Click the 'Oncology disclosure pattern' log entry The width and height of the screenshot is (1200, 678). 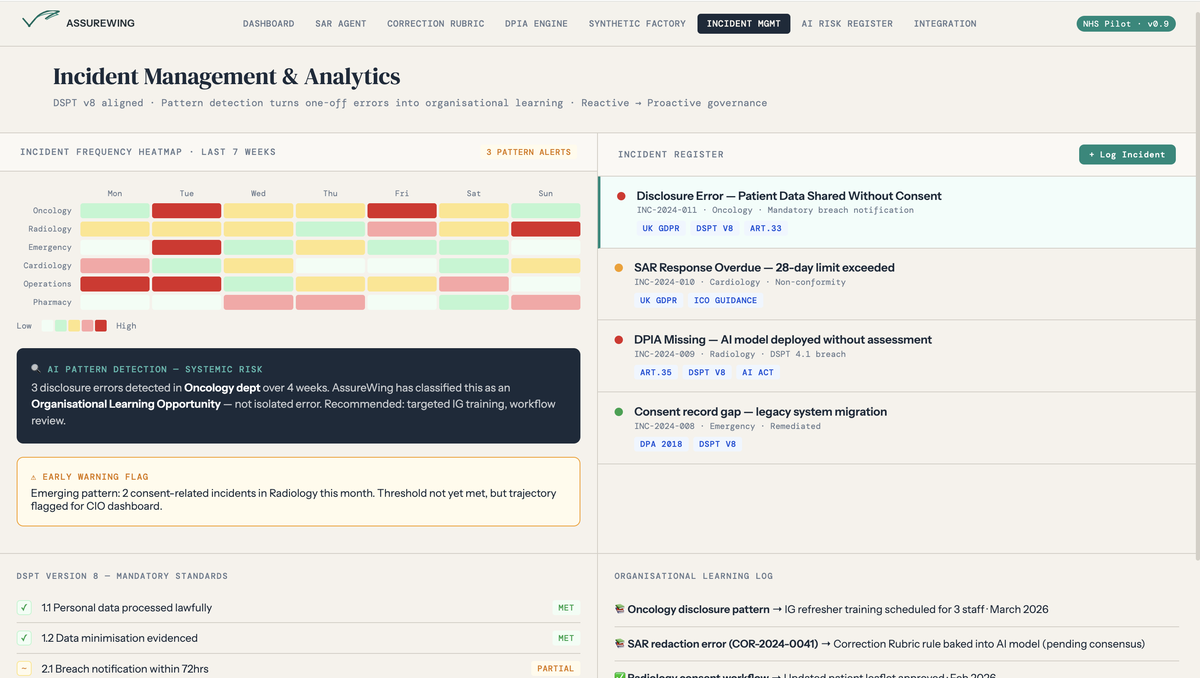coord(699,609)
